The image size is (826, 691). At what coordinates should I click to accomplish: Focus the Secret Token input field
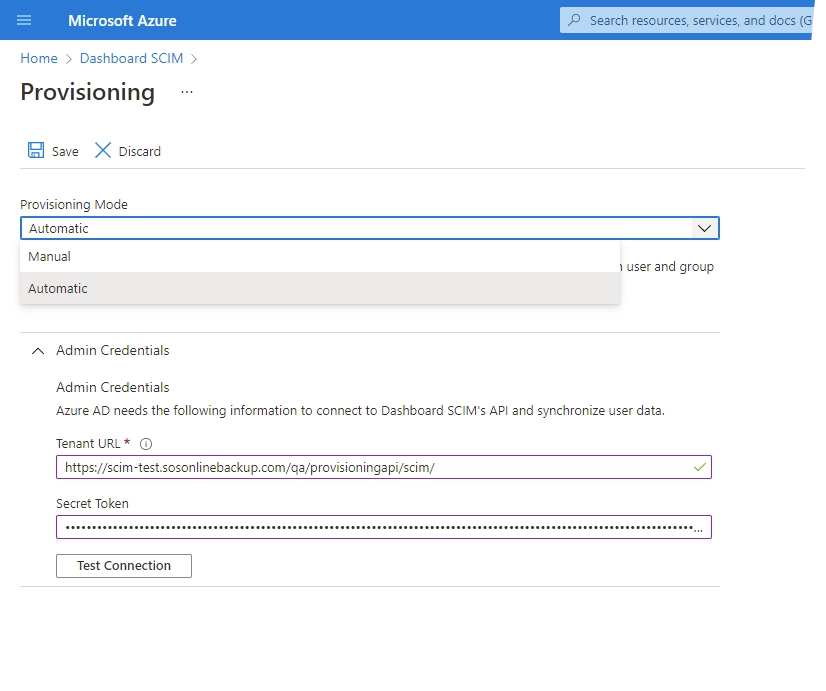point(384,527)
